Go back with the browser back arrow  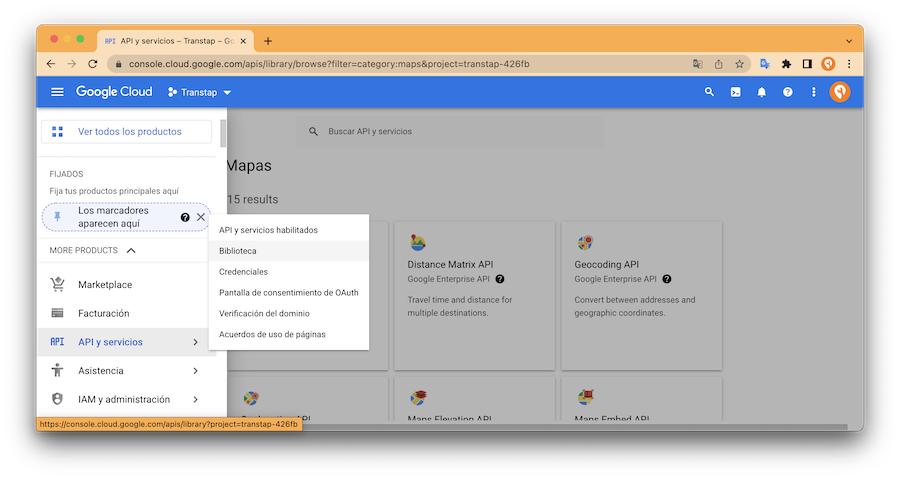coord(51,64)
